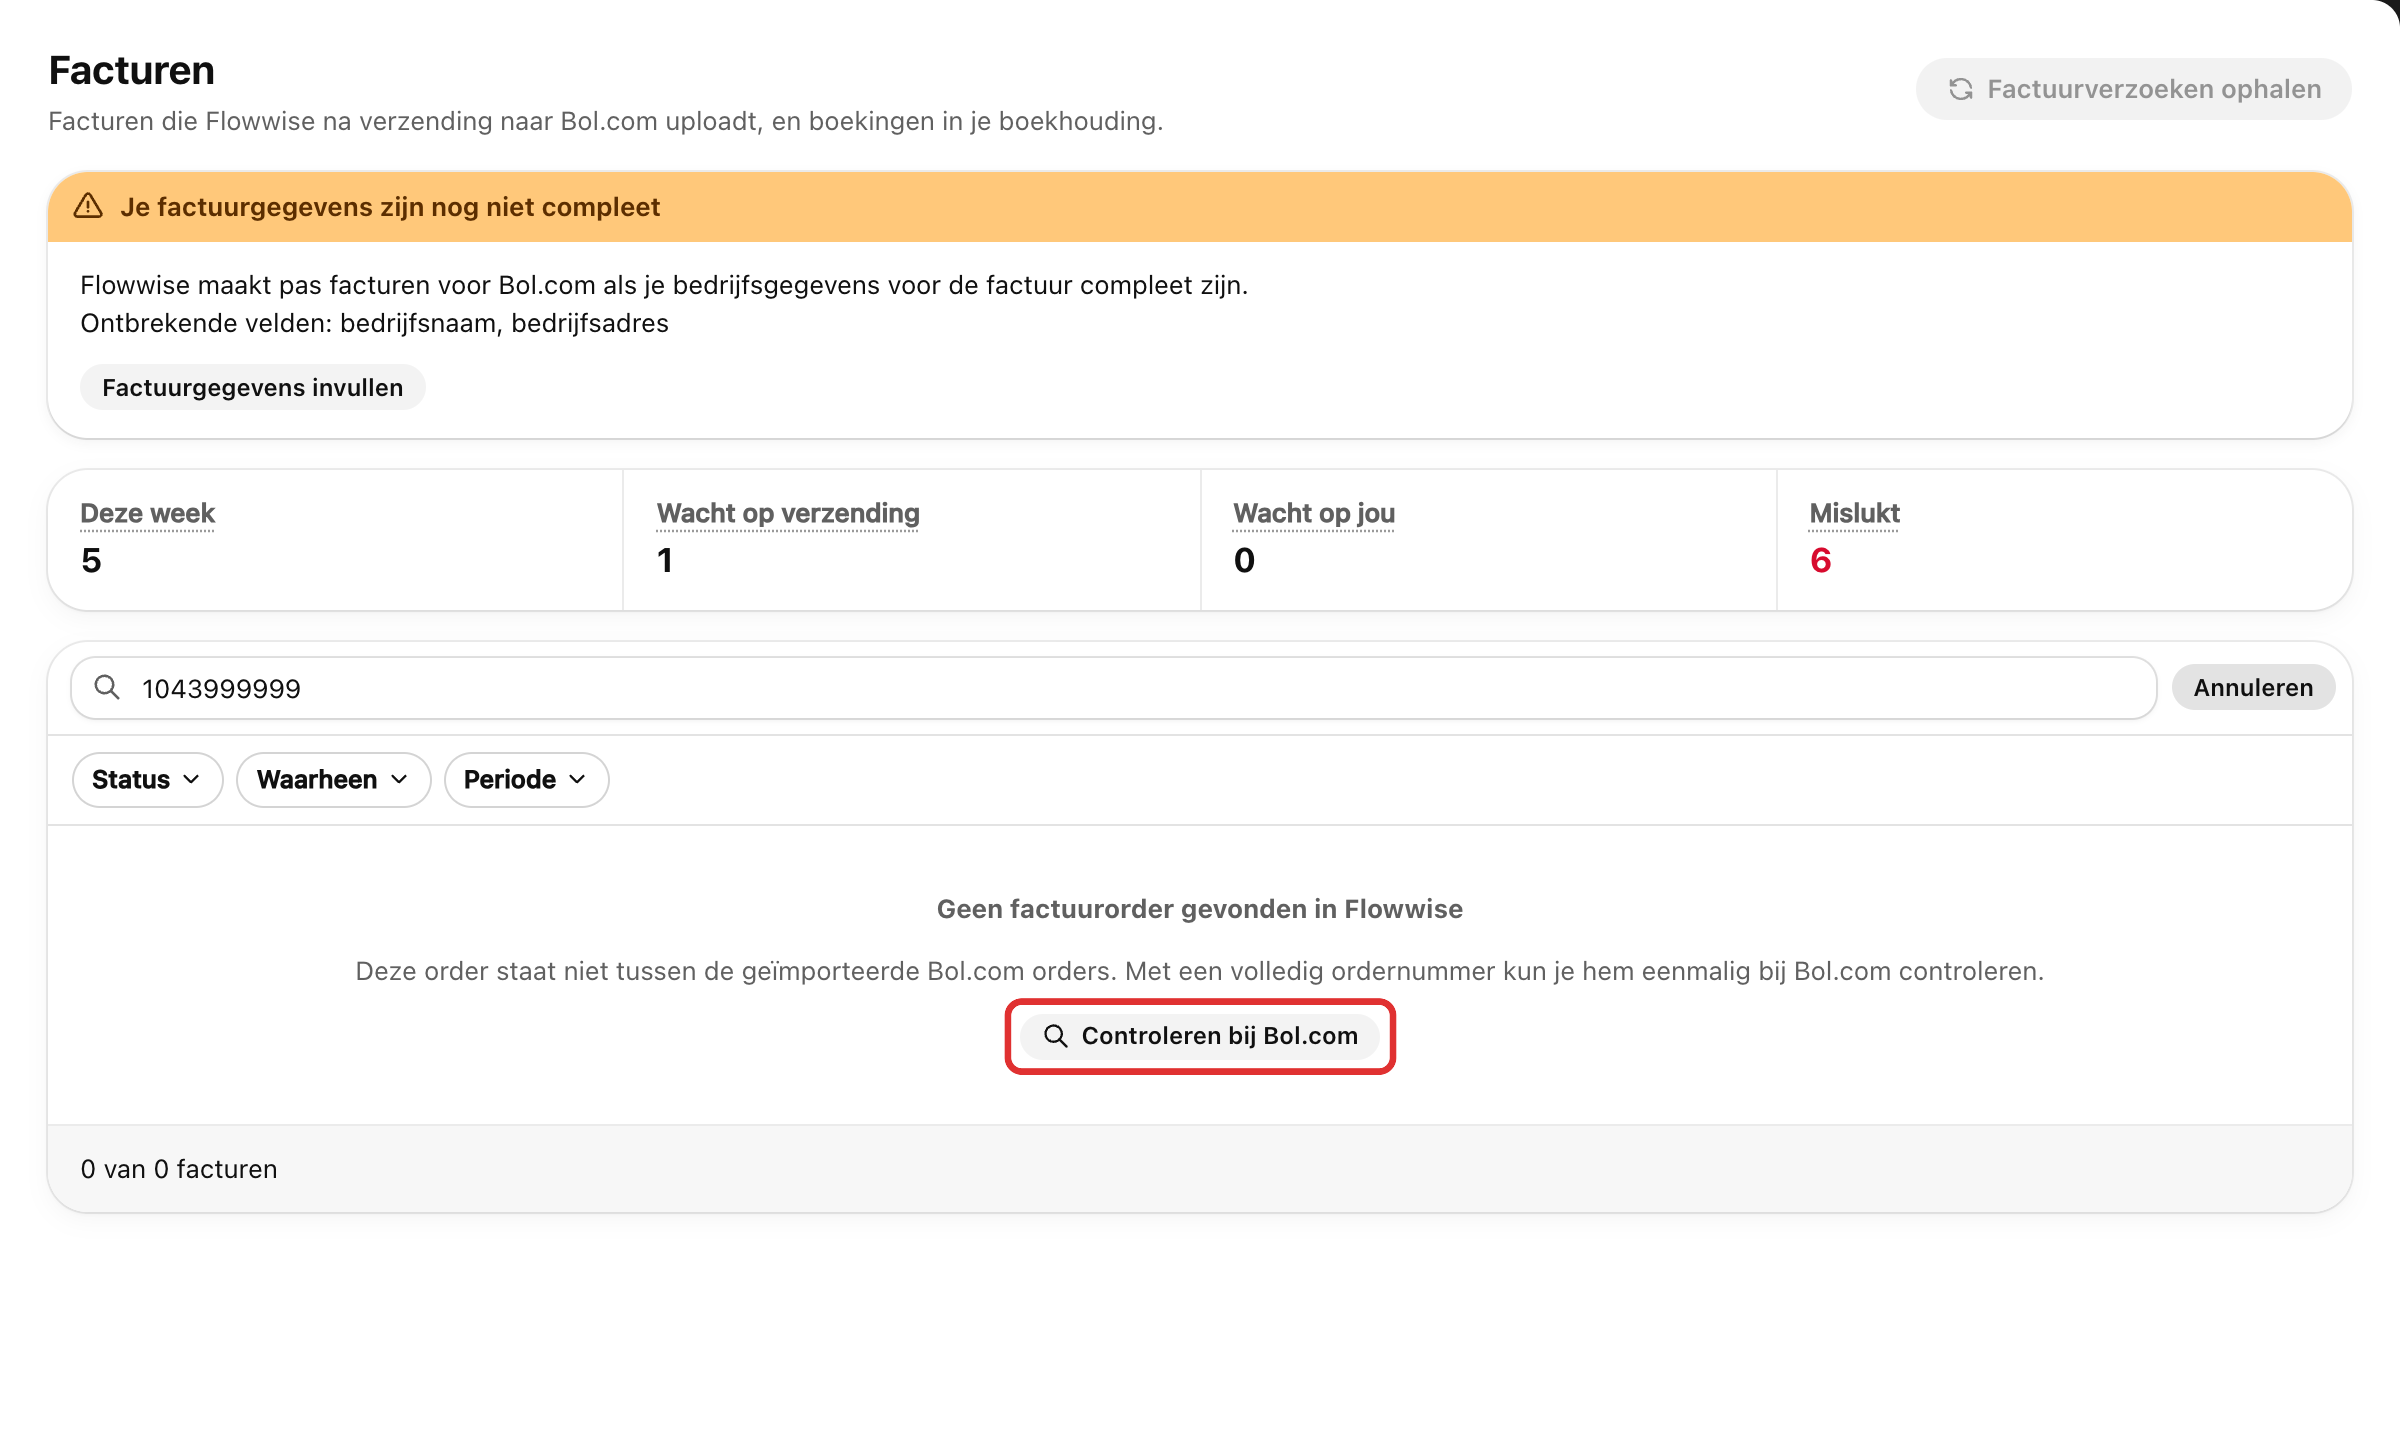Click the page subtitle about Flowwise uploads
Image resolution: width=2400 pixels, height=1436 pixels.
[606, 121]
